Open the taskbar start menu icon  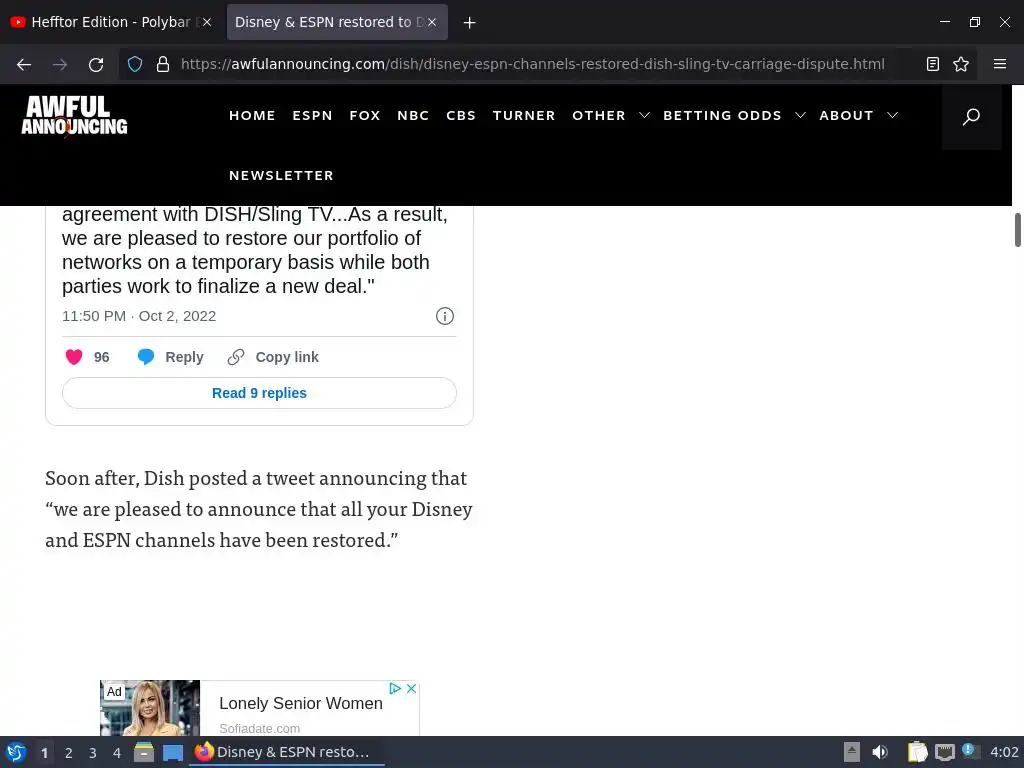(16, 752)
